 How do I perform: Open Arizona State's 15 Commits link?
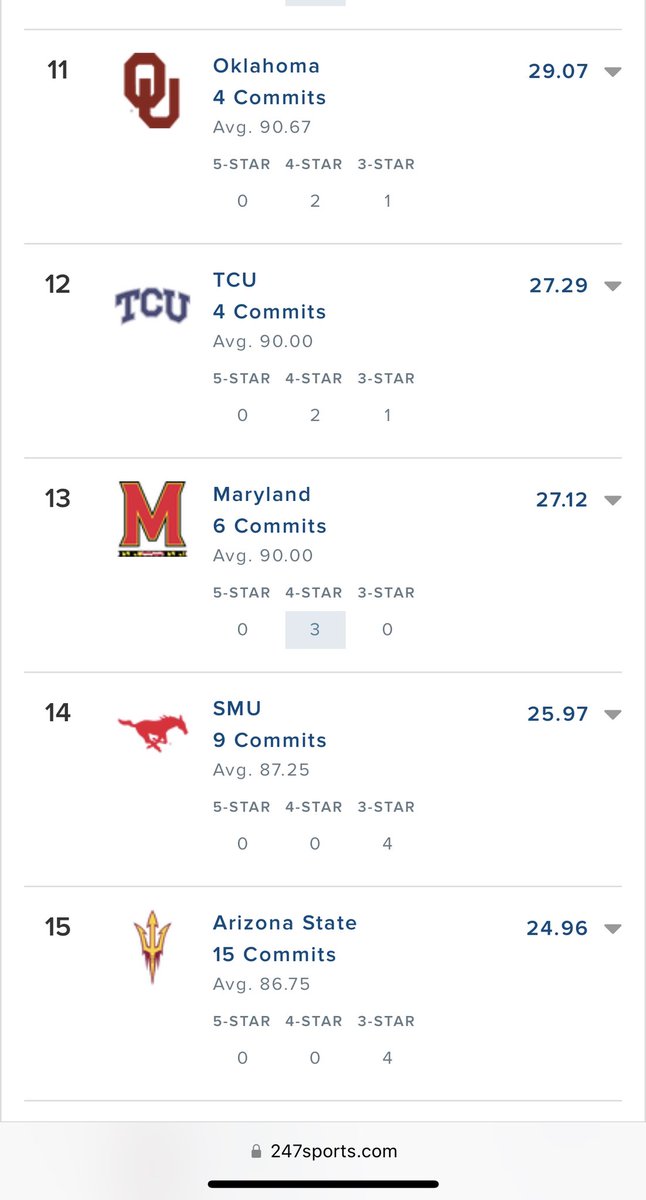pos(275,954)
